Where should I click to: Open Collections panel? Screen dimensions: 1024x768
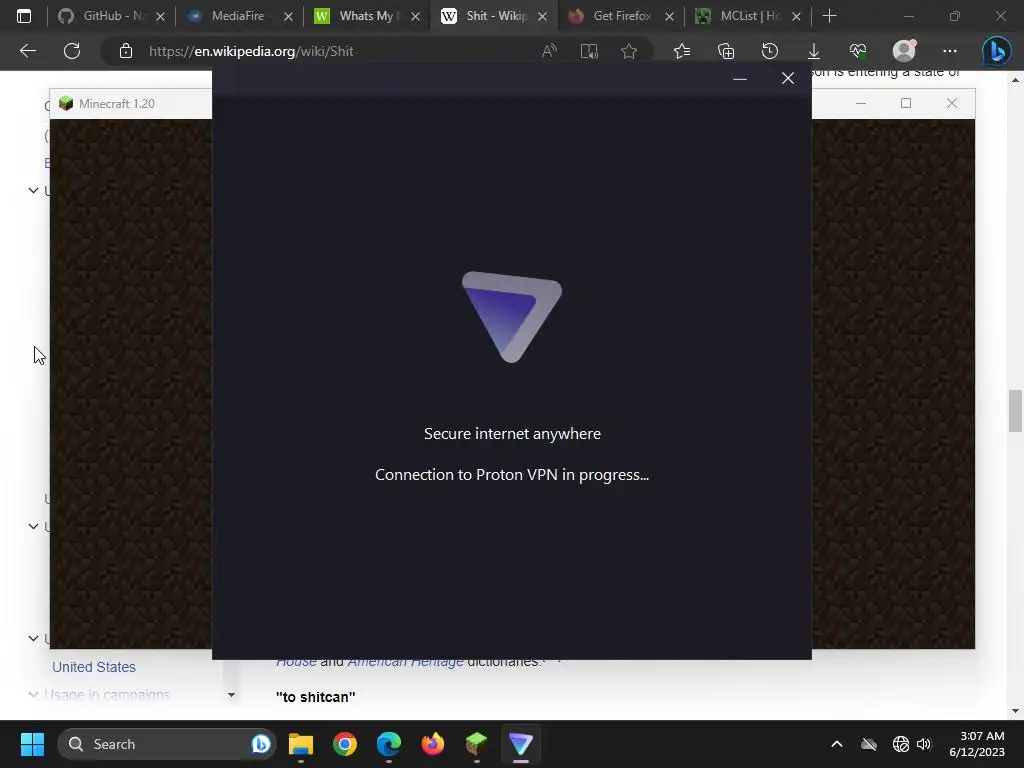point(726,51)
